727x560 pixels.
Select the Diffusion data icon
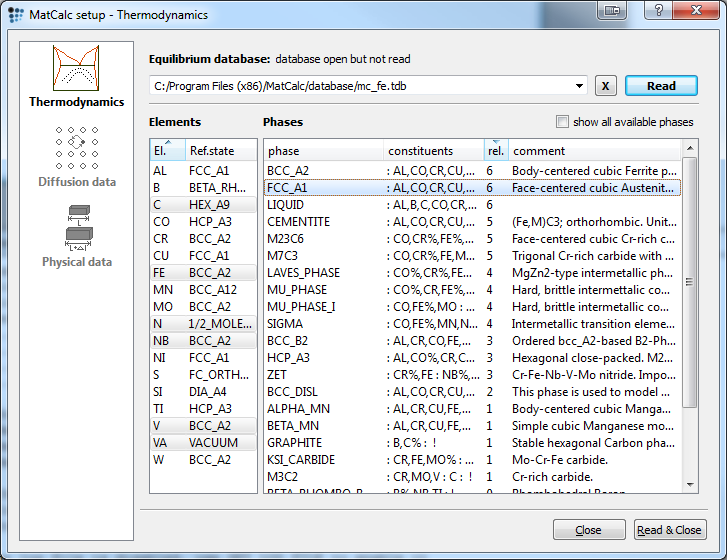[x=76, y=148]
